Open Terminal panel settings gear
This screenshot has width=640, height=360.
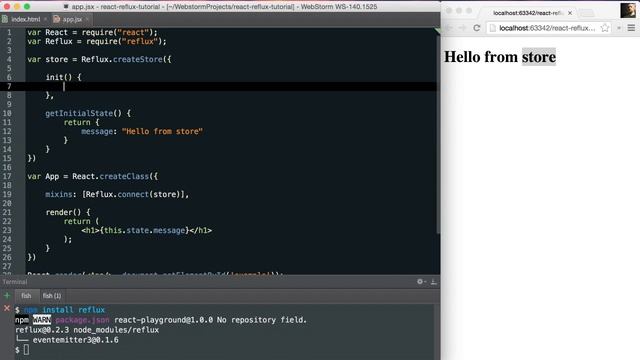(420, 282)
